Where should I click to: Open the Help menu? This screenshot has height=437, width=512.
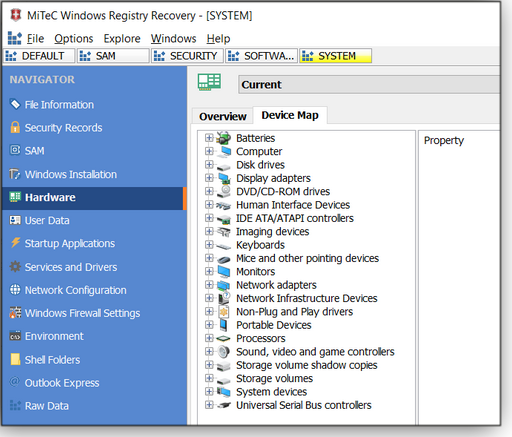pos(218,39)
